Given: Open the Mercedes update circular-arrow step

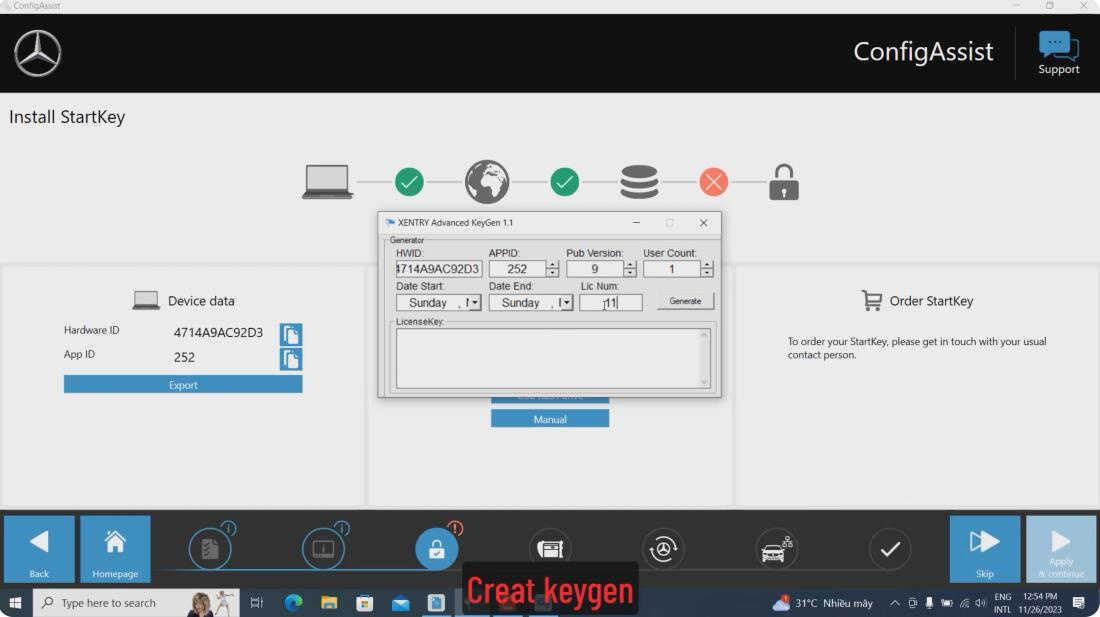Looking at the screenshot, I should pos(663,549).
